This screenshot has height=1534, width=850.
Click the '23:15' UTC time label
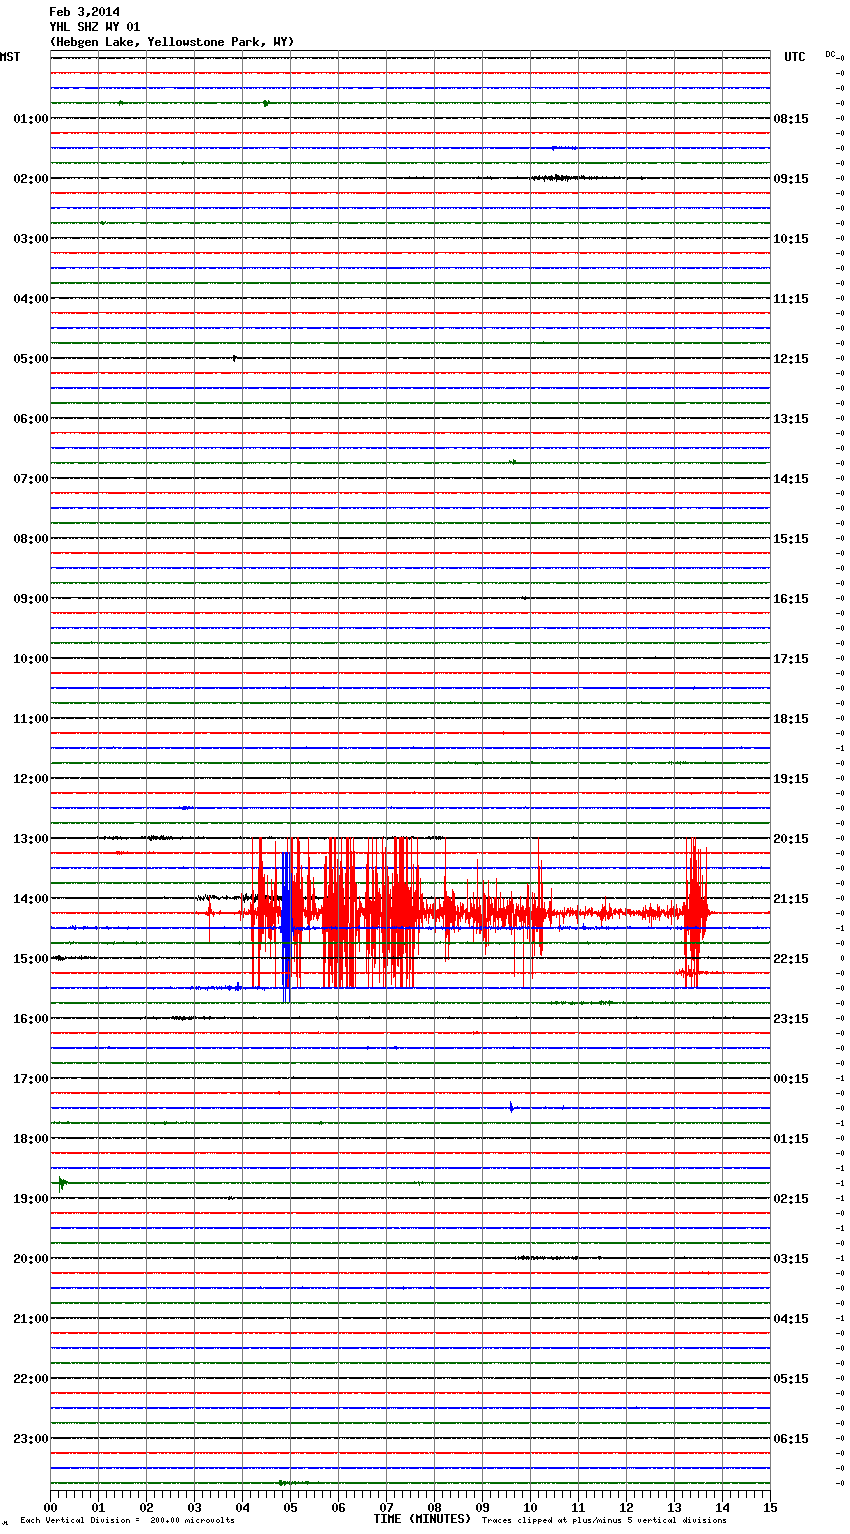pyautogui.click(x=791, y=1019)
